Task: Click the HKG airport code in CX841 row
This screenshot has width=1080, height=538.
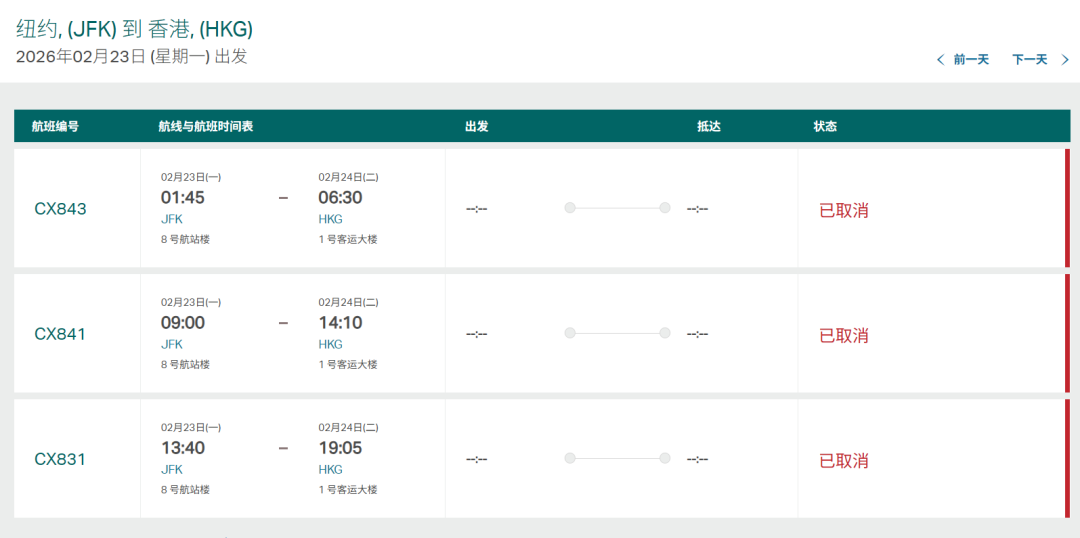Action: click(x=330, y=344)
